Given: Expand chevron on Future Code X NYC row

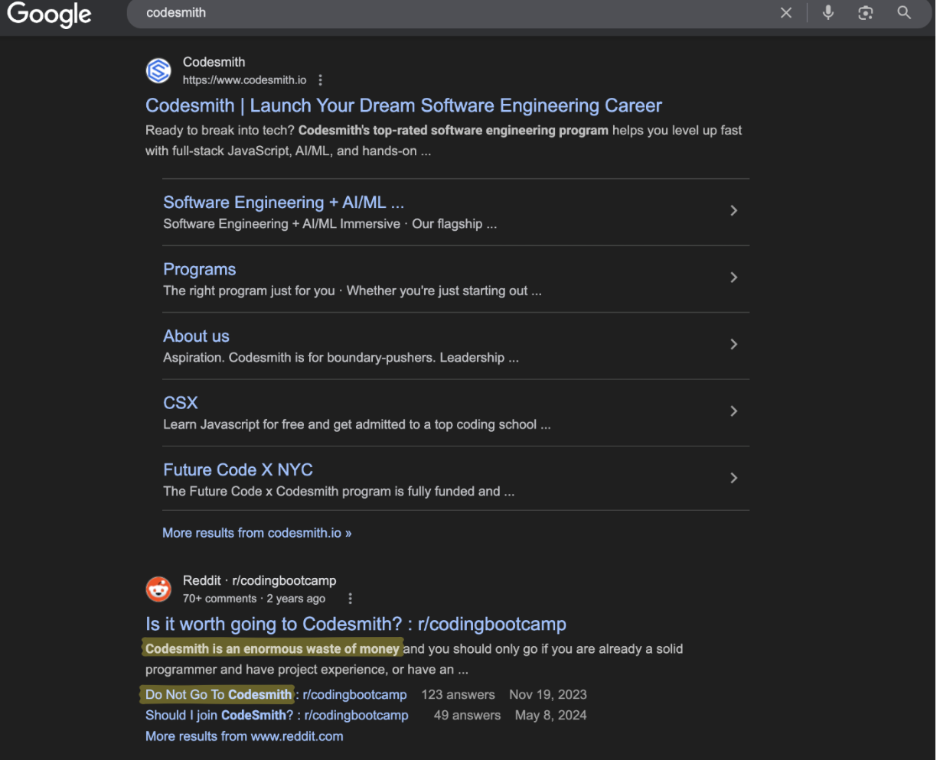Looking at the screenshot, I should tap(734, 478).
